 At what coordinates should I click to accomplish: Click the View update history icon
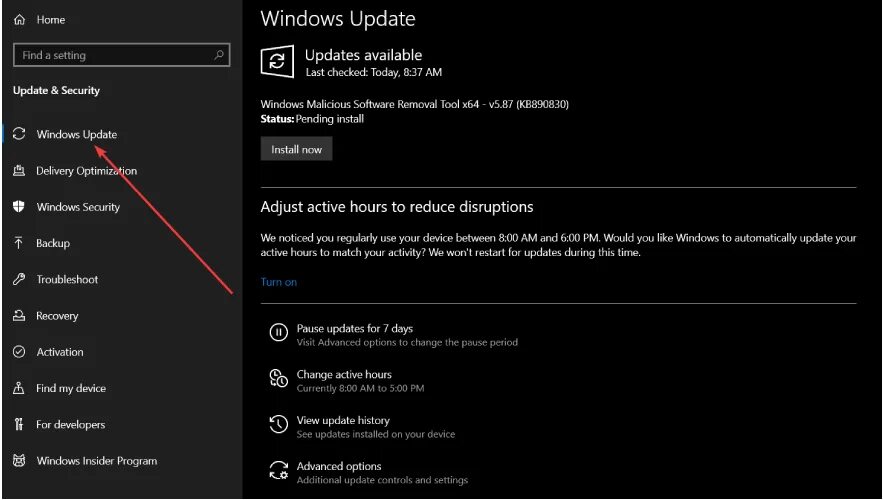tap(278, 424)
